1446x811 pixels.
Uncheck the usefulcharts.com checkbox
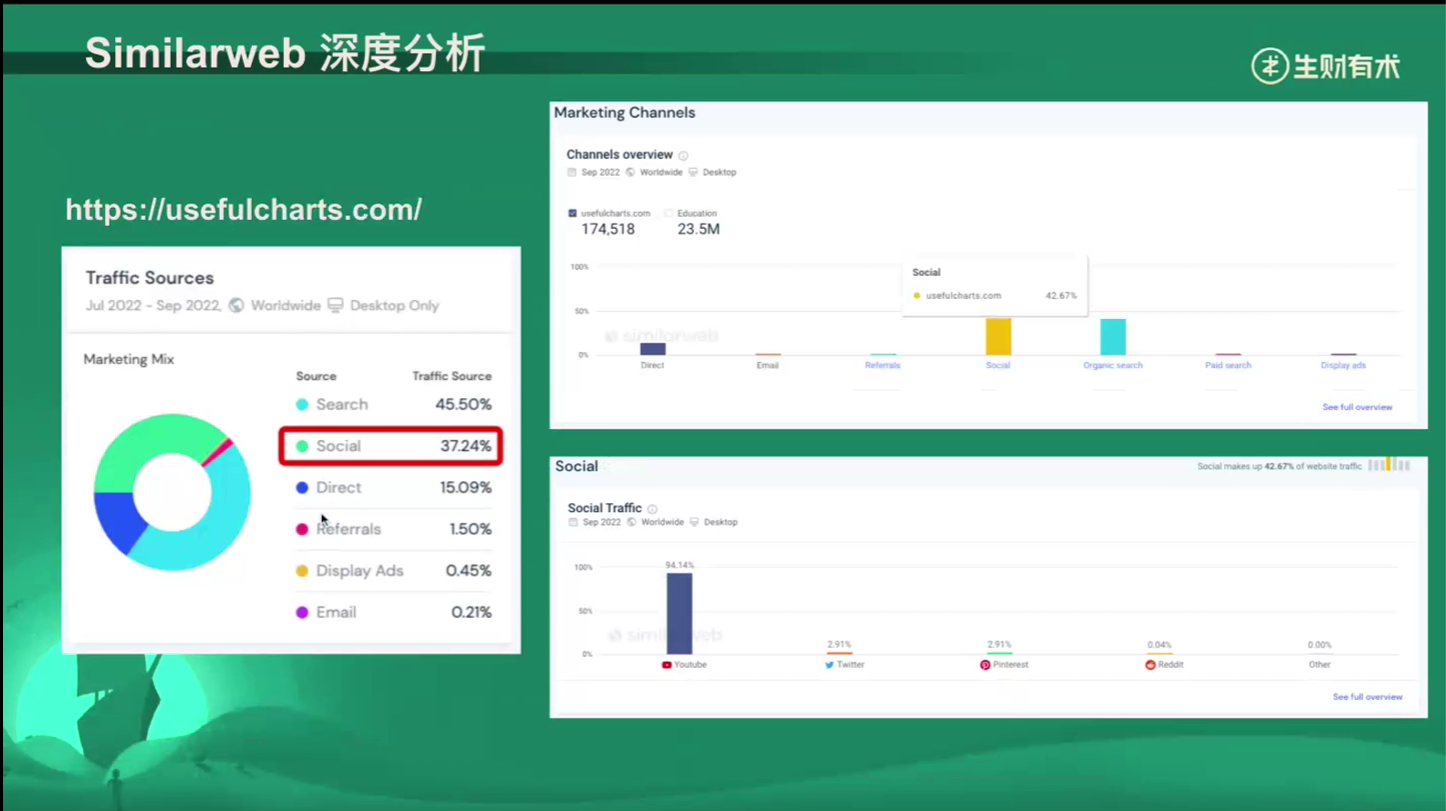(x=572, y=213)
